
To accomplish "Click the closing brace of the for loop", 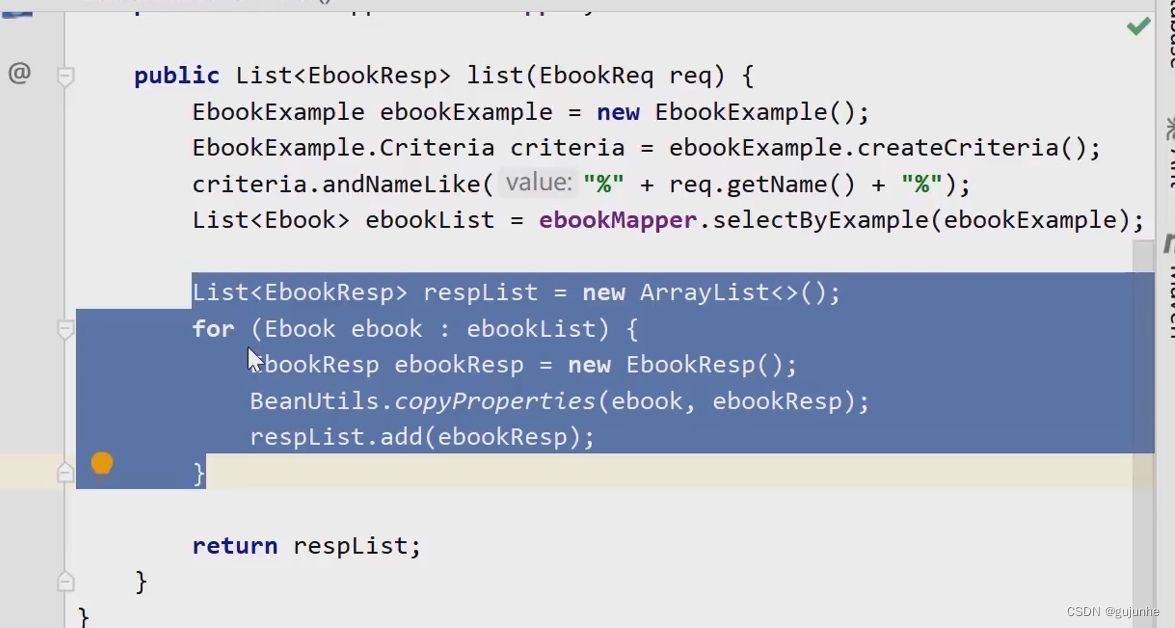I will 199,474.
